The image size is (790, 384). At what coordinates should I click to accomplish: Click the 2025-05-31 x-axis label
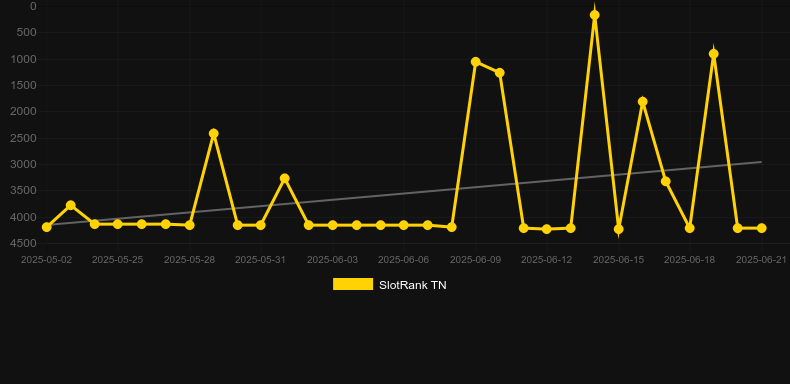pos(260,260)
